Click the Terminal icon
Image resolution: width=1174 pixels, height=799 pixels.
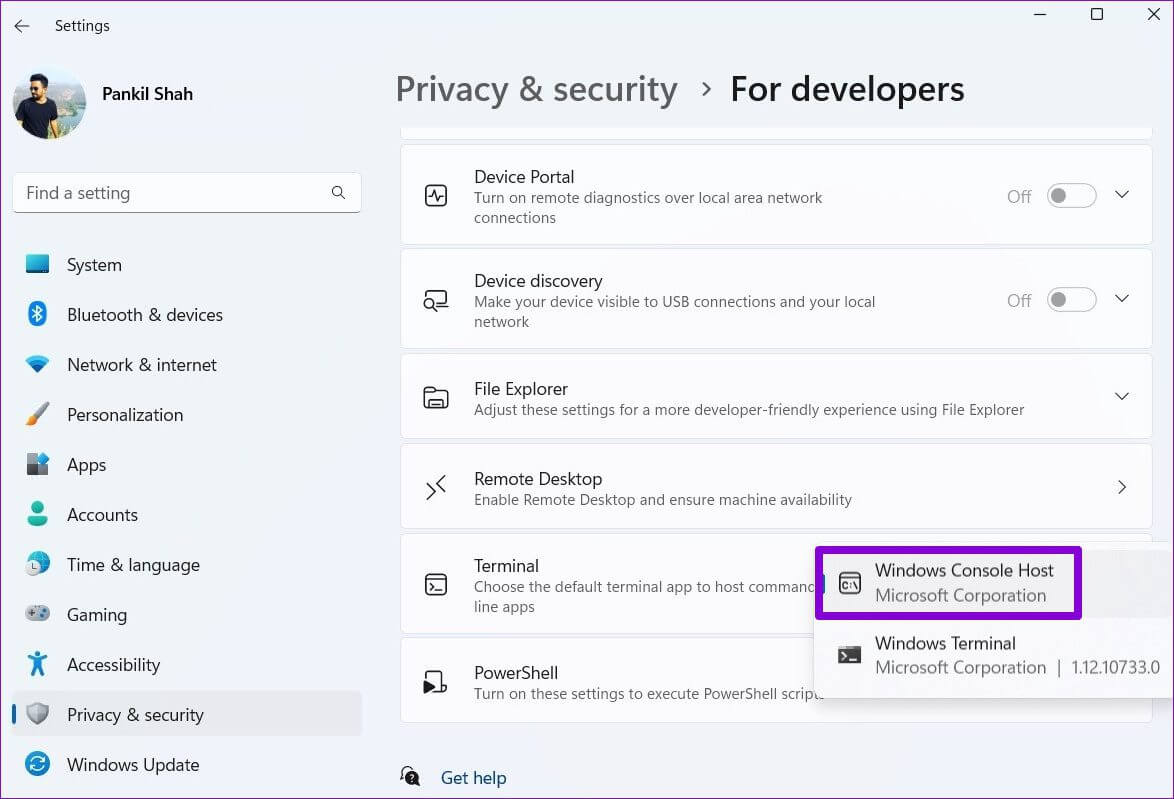coord(436,584)
